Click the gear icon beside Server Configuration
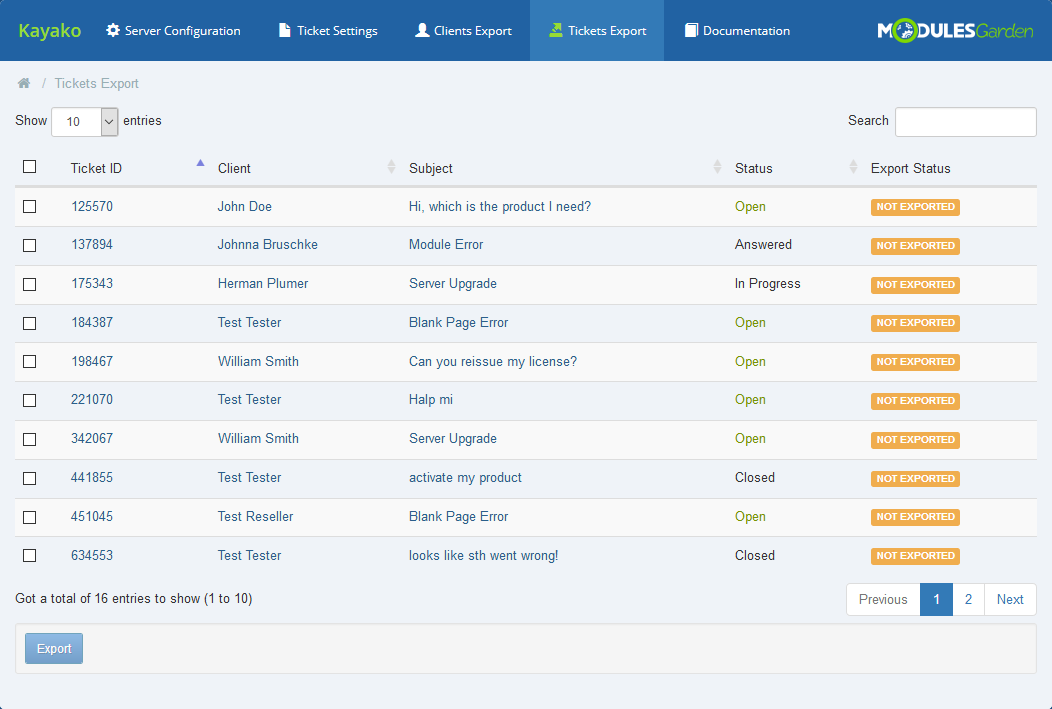 113,30
